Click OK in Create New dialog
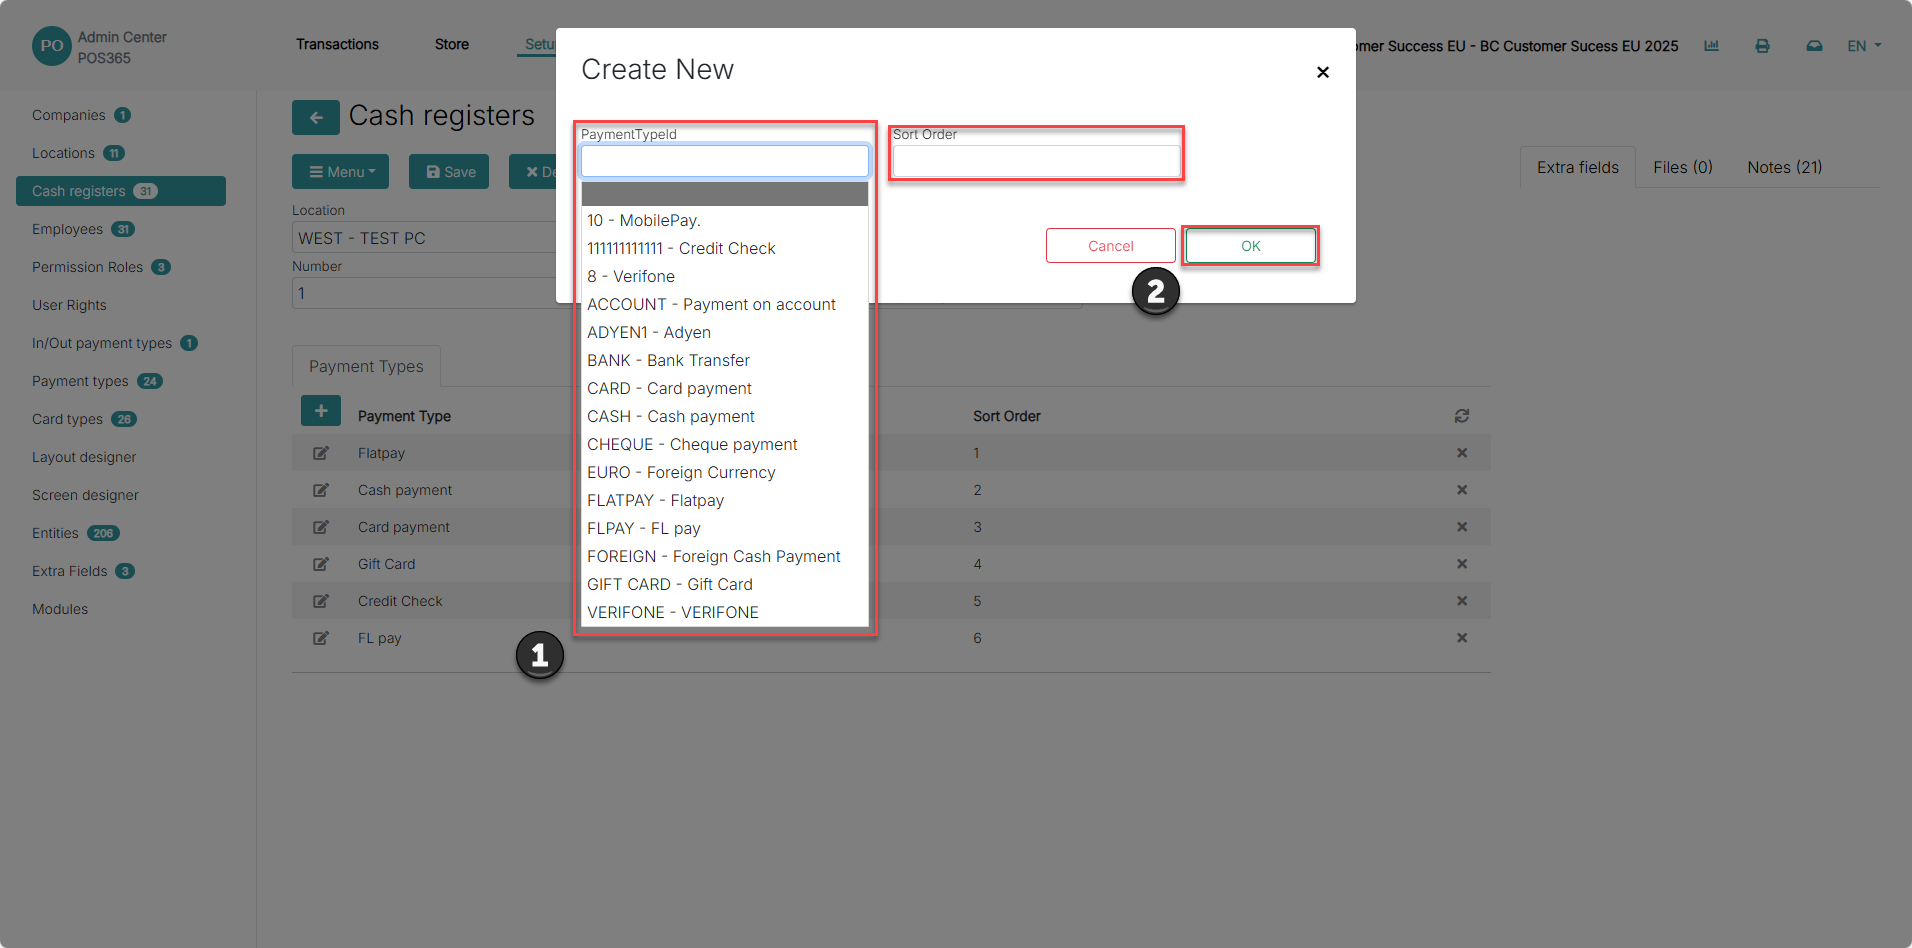 pyautogui.click(x=1250, y=246)
